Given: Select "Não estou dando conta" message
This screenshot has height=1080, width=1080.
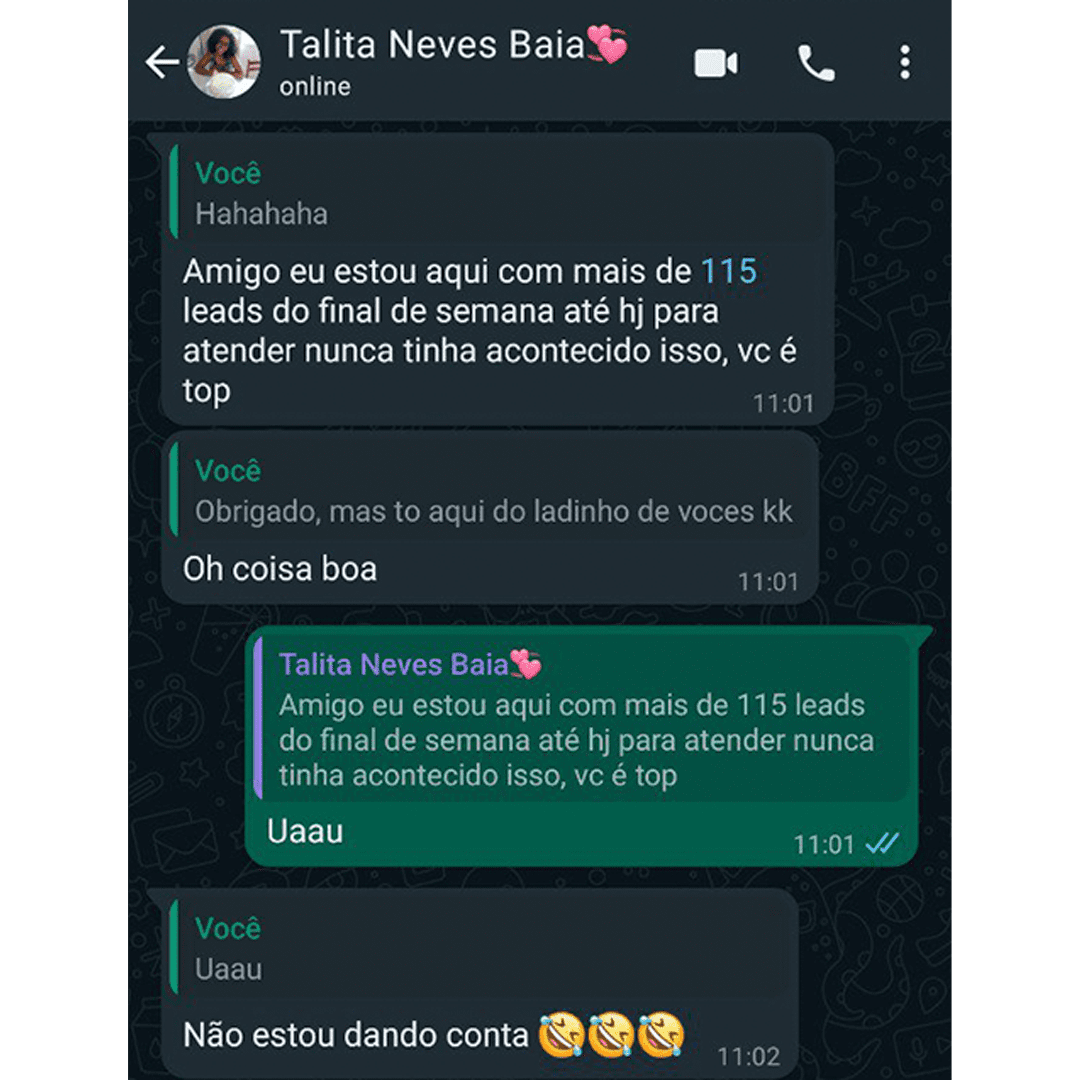Looking at the screenshot, I should [355, 1035].
